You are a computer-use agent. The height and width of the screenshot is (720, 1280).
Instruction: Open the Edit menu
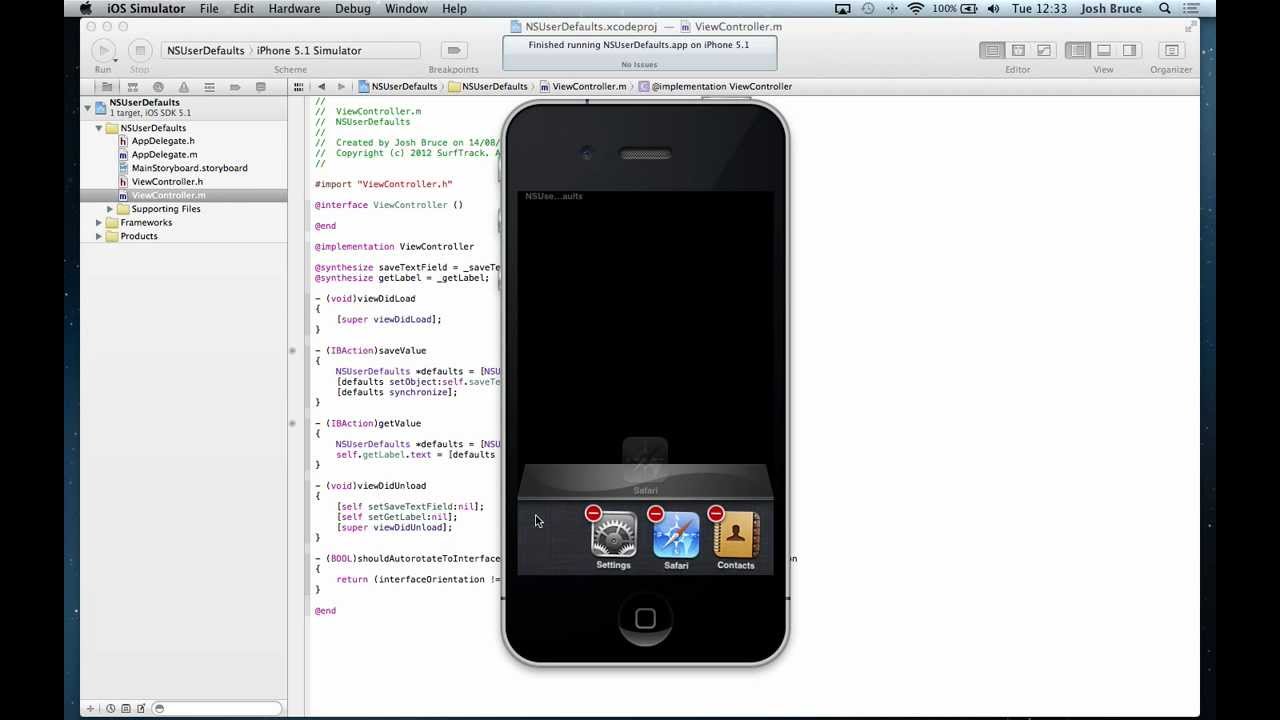coord(244,9)
